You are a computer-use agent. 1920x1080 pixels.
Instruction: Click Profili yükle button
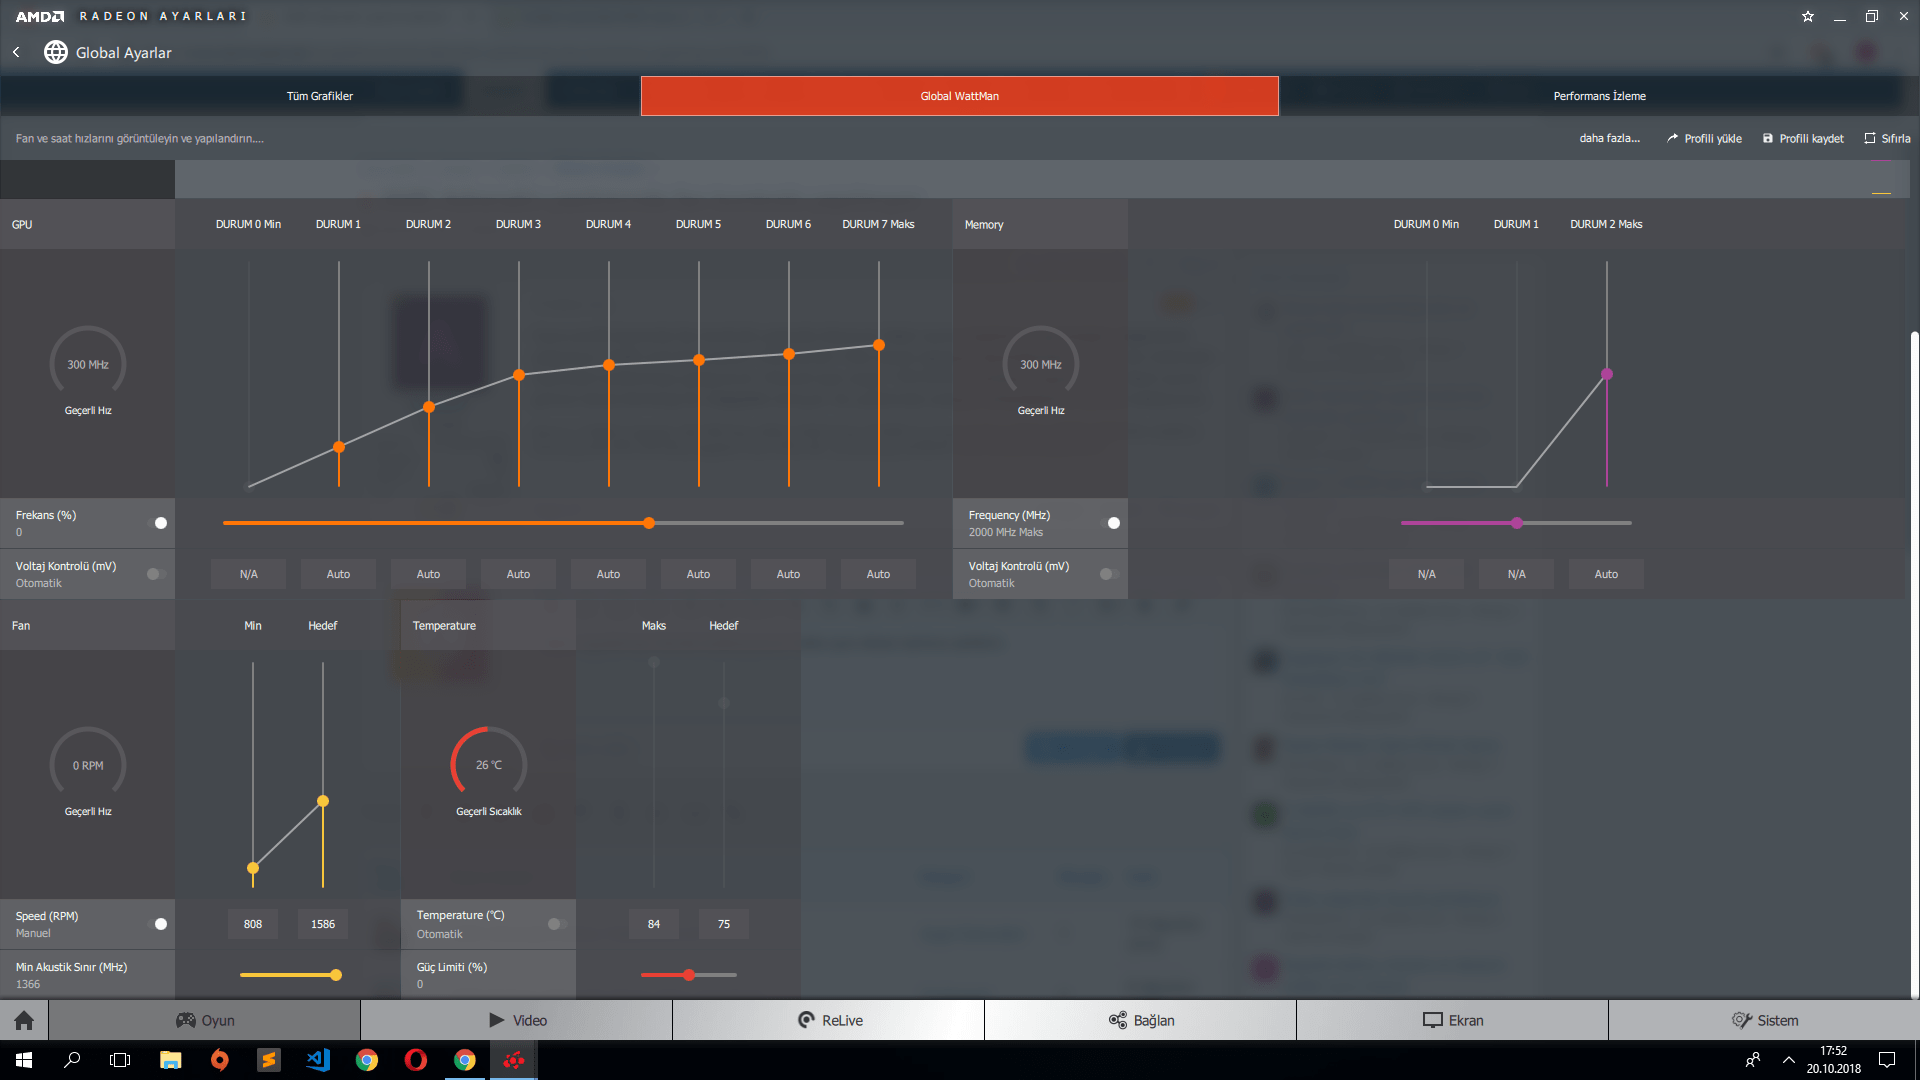click(1704, 139)
